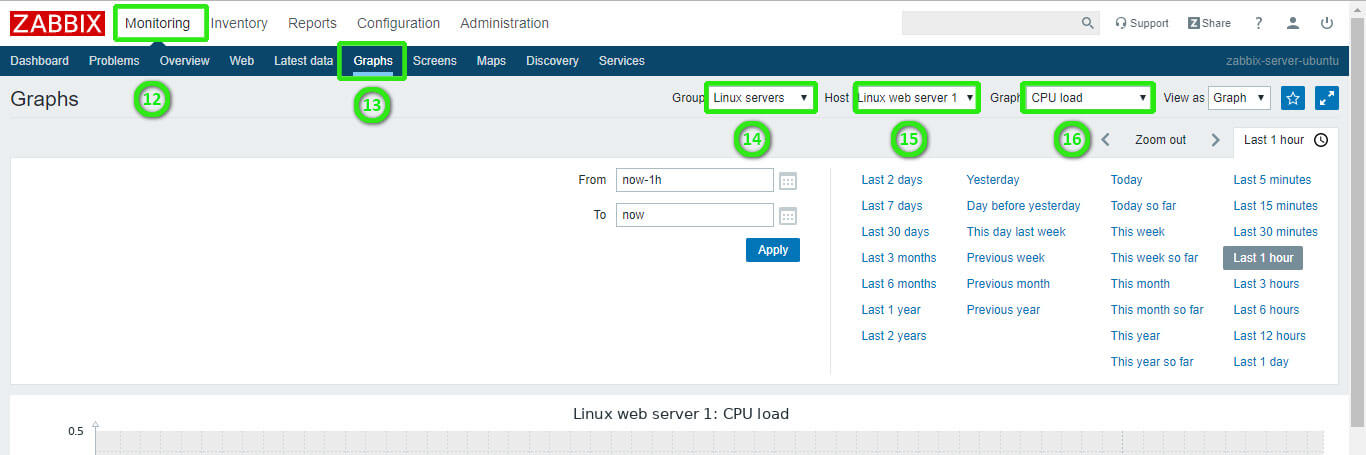Open the View as dropdown

click(x=1240, y=98)
